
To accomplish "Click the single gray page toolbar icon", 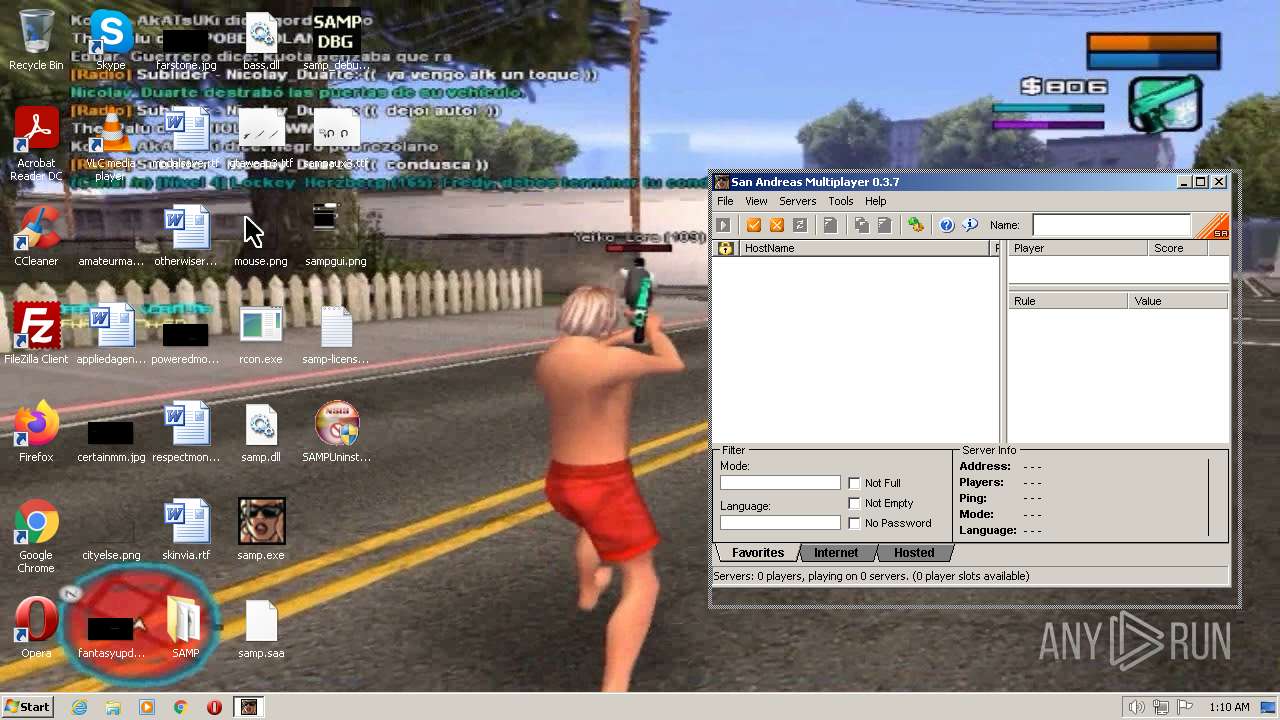I will tap(830, 225).
